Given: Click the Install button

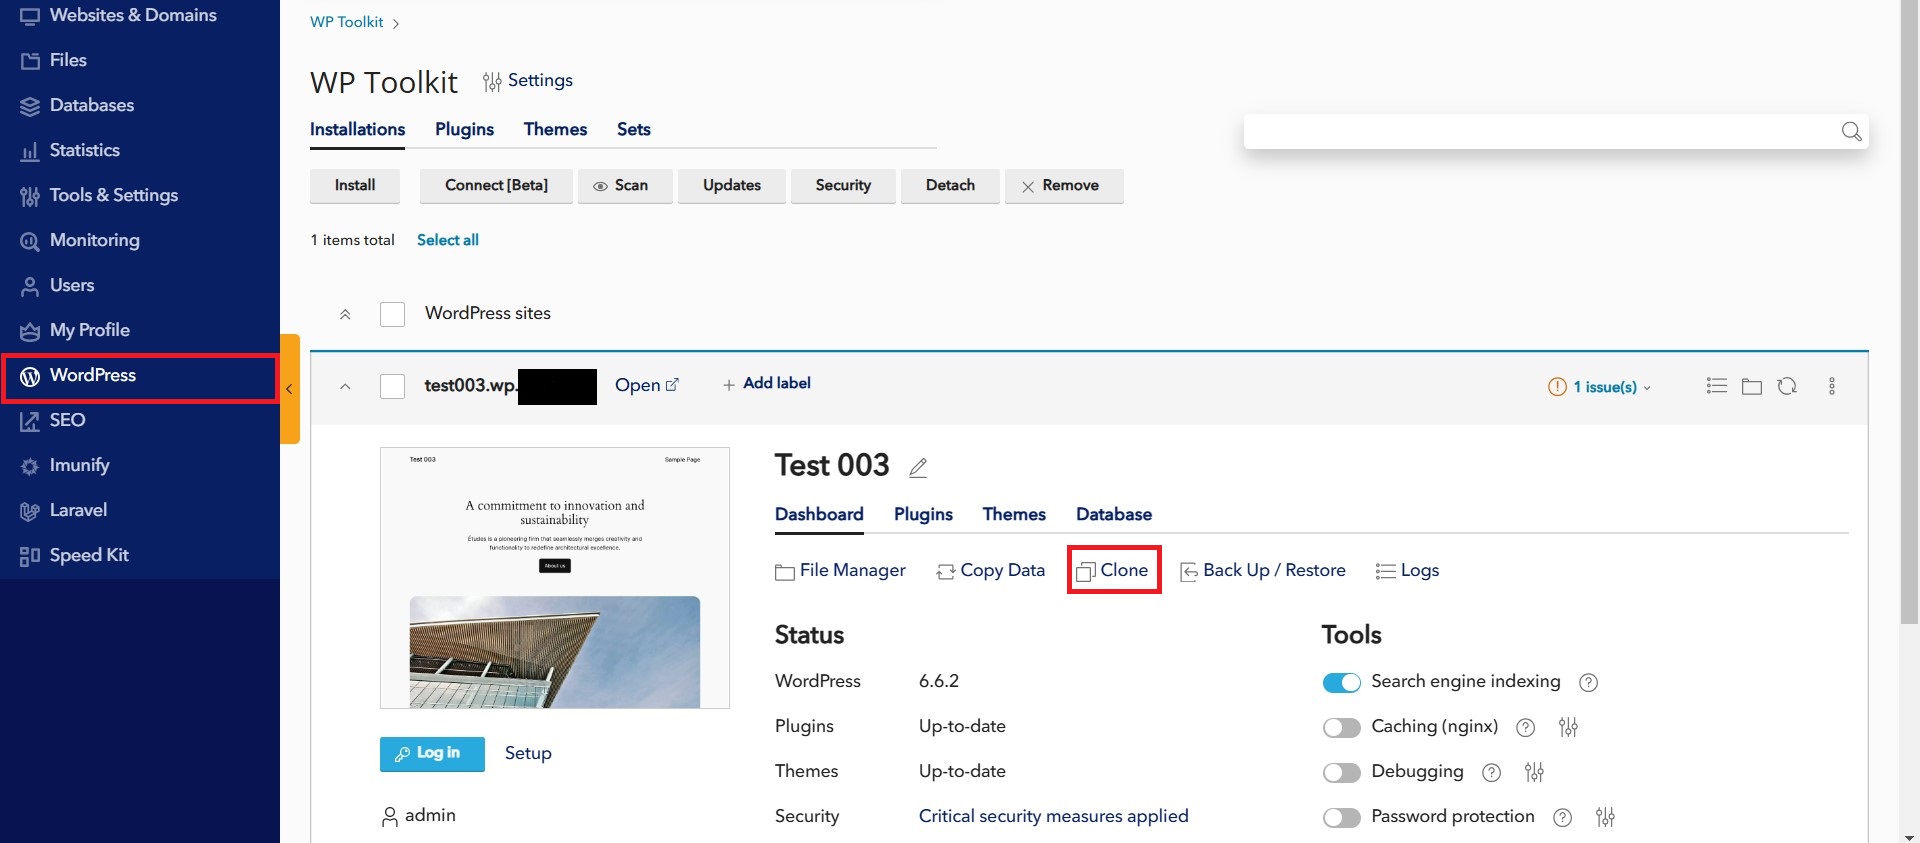Looking at the screenshot, I should (355, 186).
